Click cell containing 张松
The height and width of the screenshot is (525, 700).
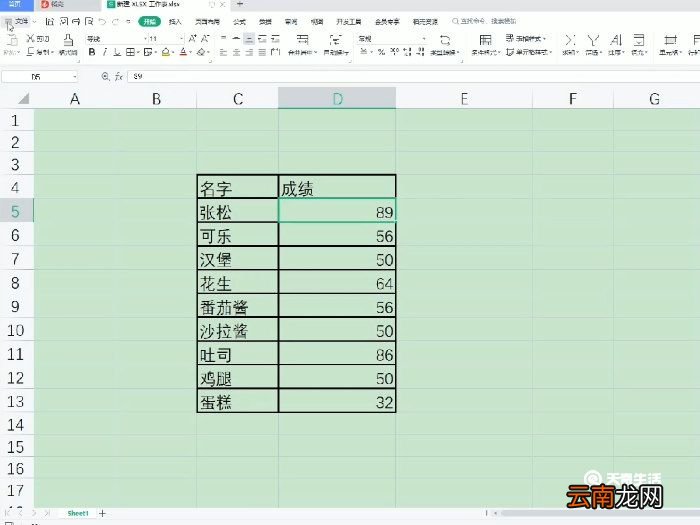[x=238, y=211]
